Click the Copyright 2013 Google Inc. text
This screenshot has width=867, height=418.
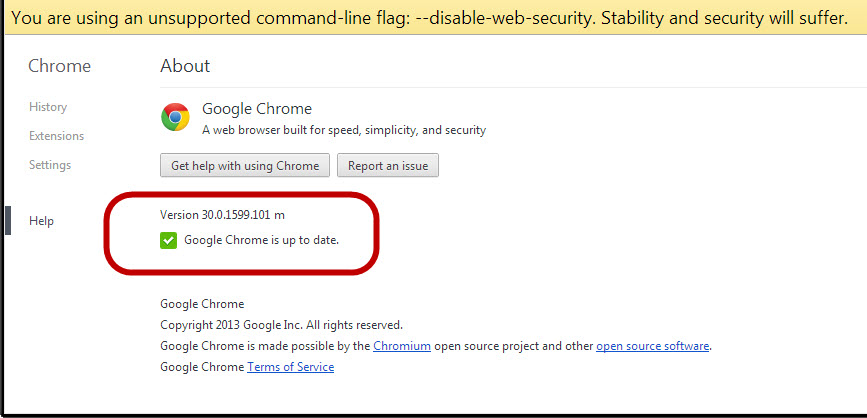point(281,325)
